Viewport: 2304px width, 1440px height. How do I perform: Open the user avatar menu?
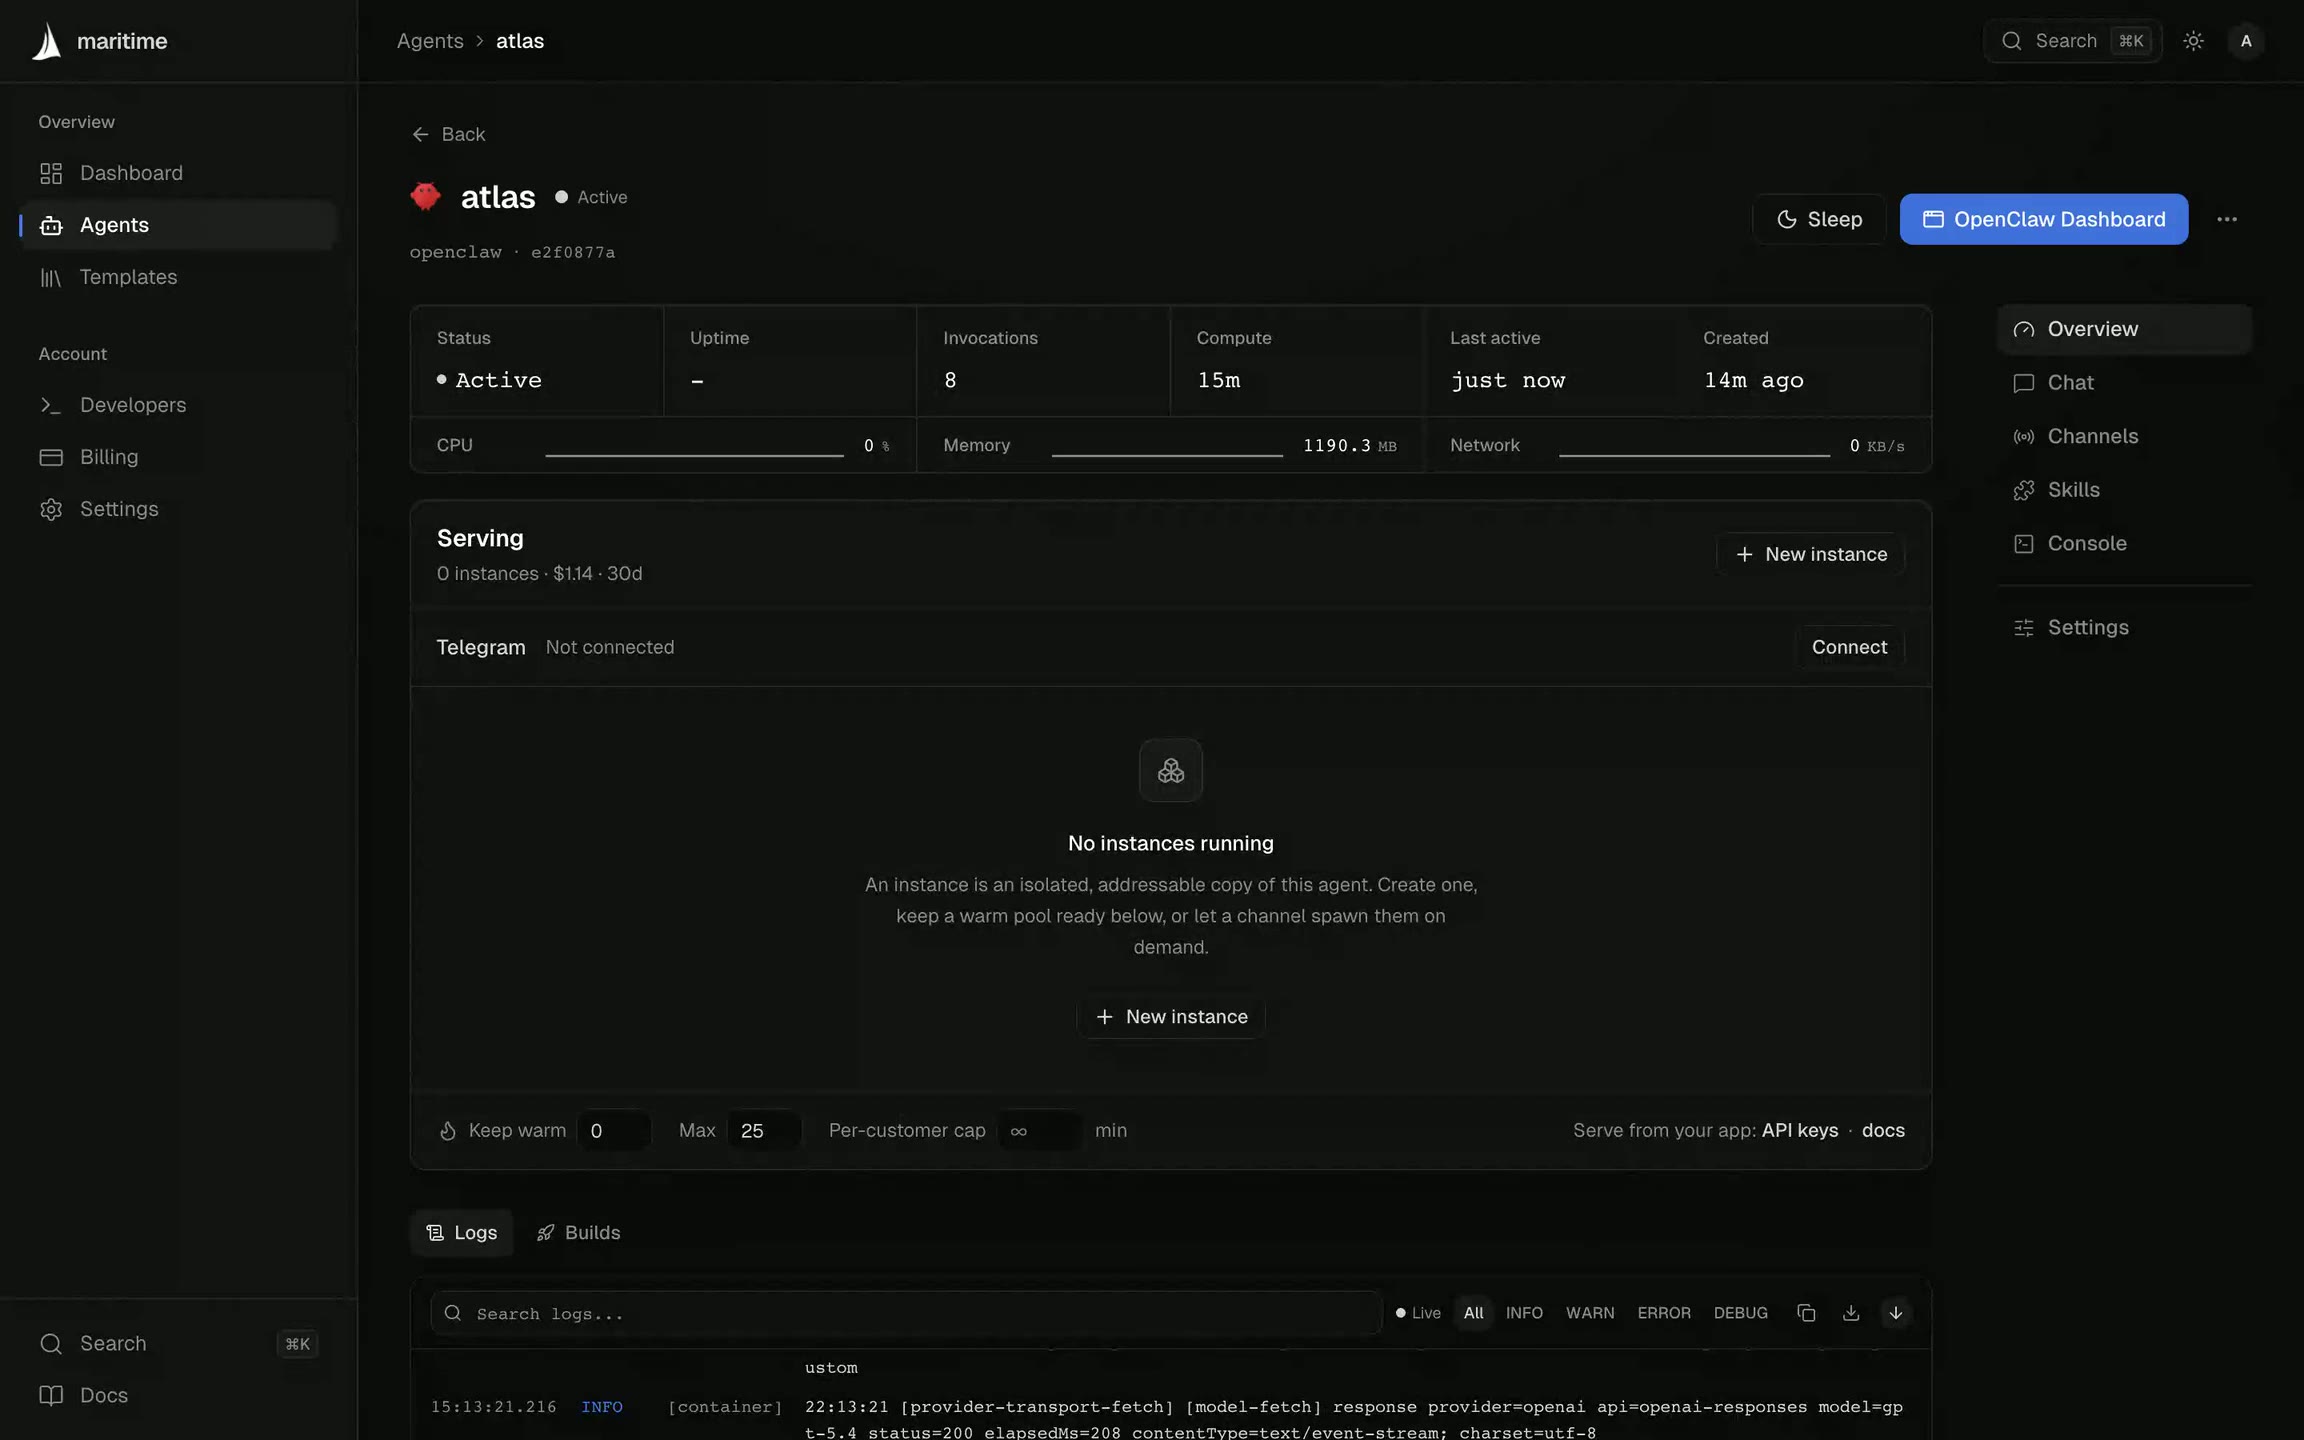tap(2246, 41)
